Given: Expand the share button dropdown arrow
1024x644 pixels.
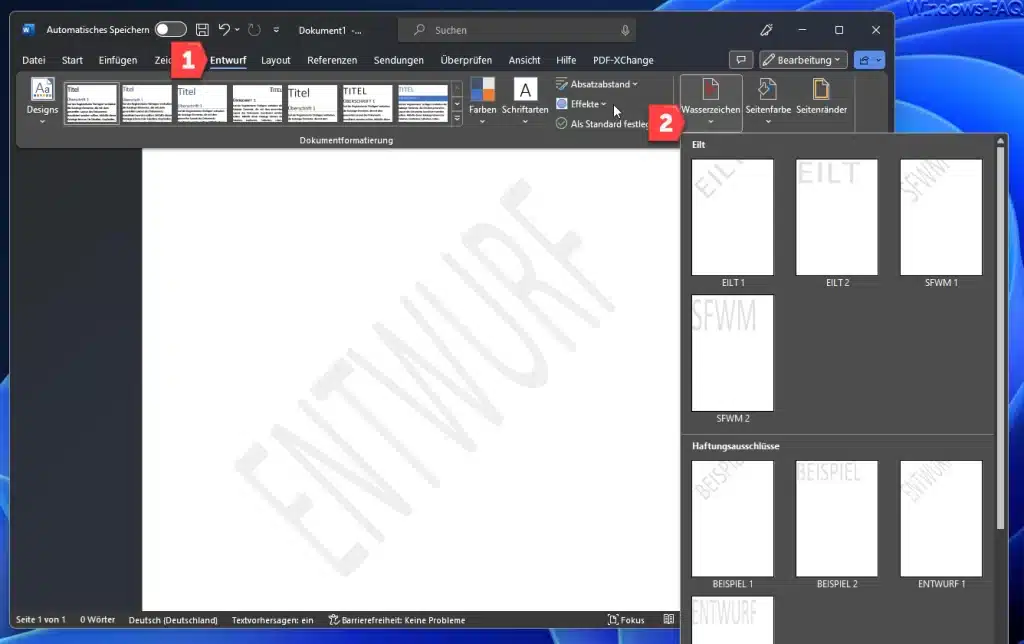Looking at the screenshot, I should click(879, 60).
